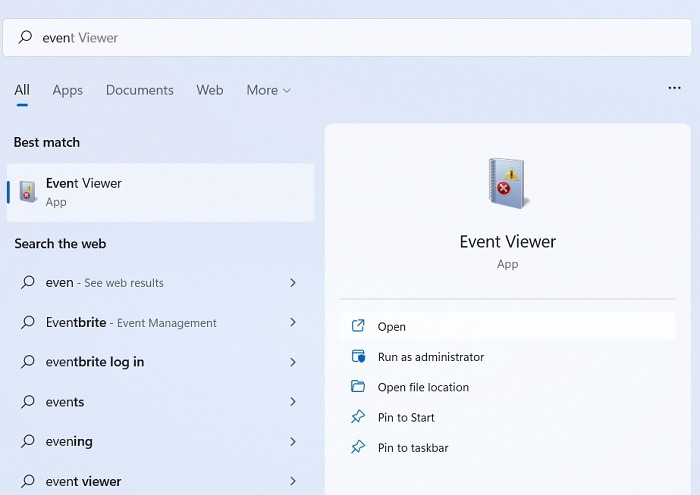Click the Pin to taskbar pin icon
700x495 pixels.
click(358, 447)
